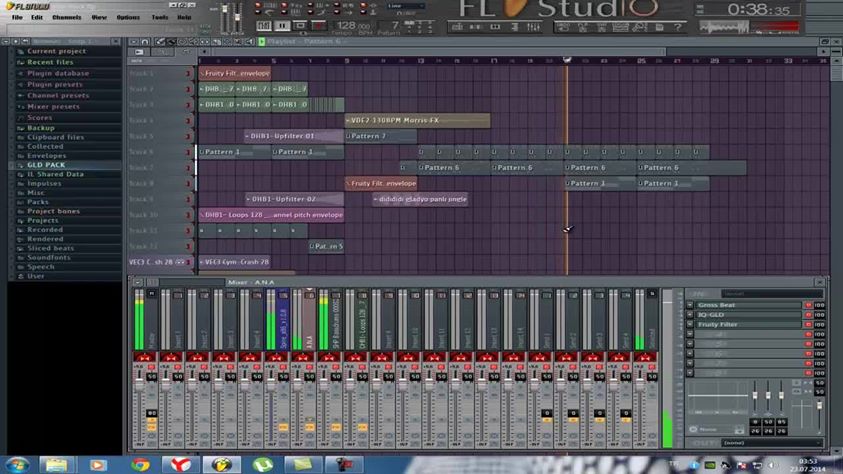Viewport: 843px width, 474px height.
Task: Open mixer IN input selector dropdown
Action: pos(771,294)
